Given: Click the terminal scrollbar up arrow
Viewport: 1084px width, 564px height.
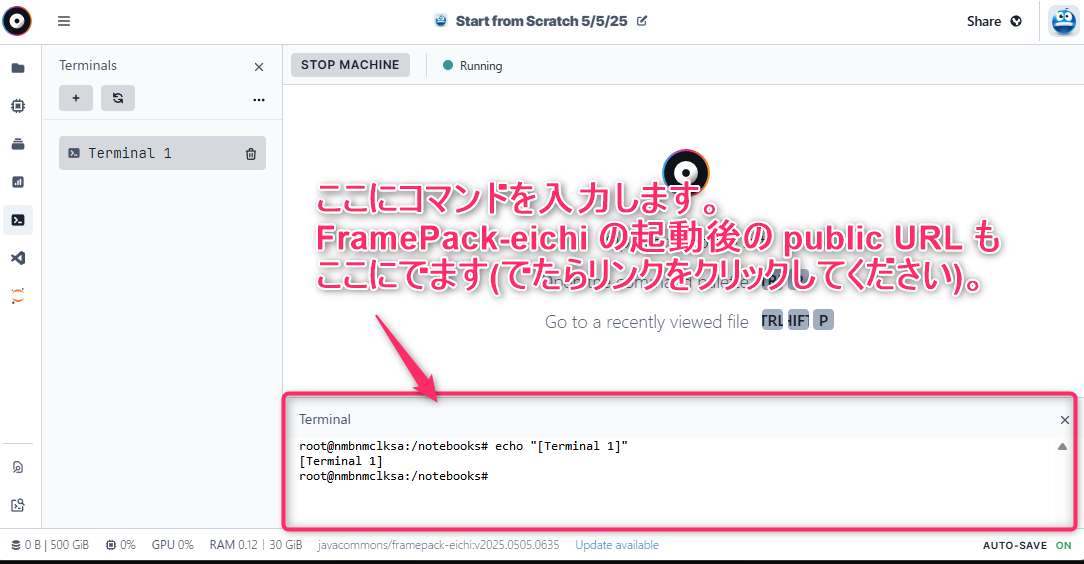Looking at the screenshot, I should (x=1062, y=446).
